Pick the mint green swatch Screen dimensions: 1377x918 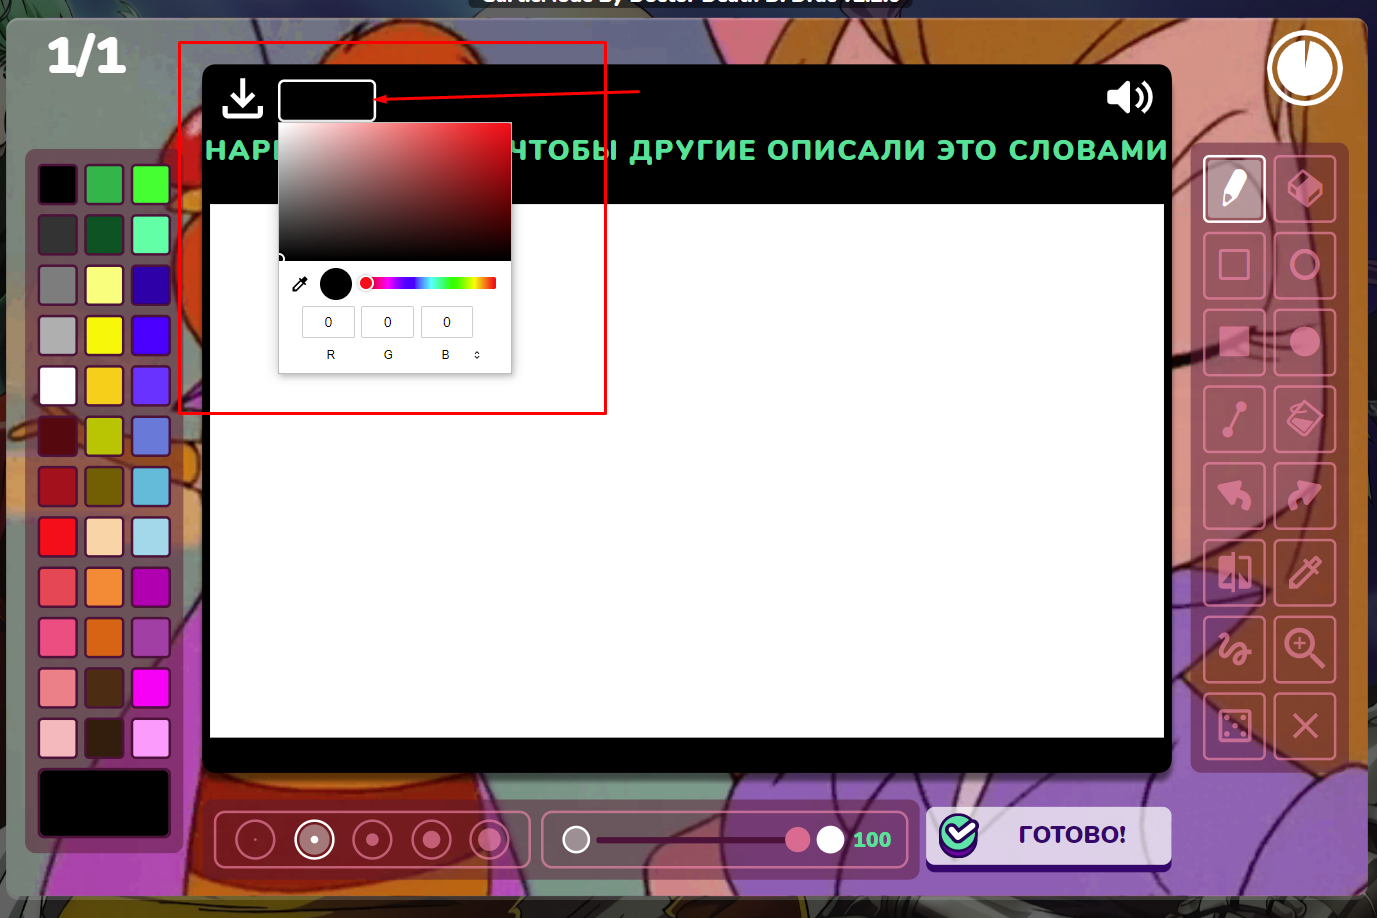(x=151, y=235)
